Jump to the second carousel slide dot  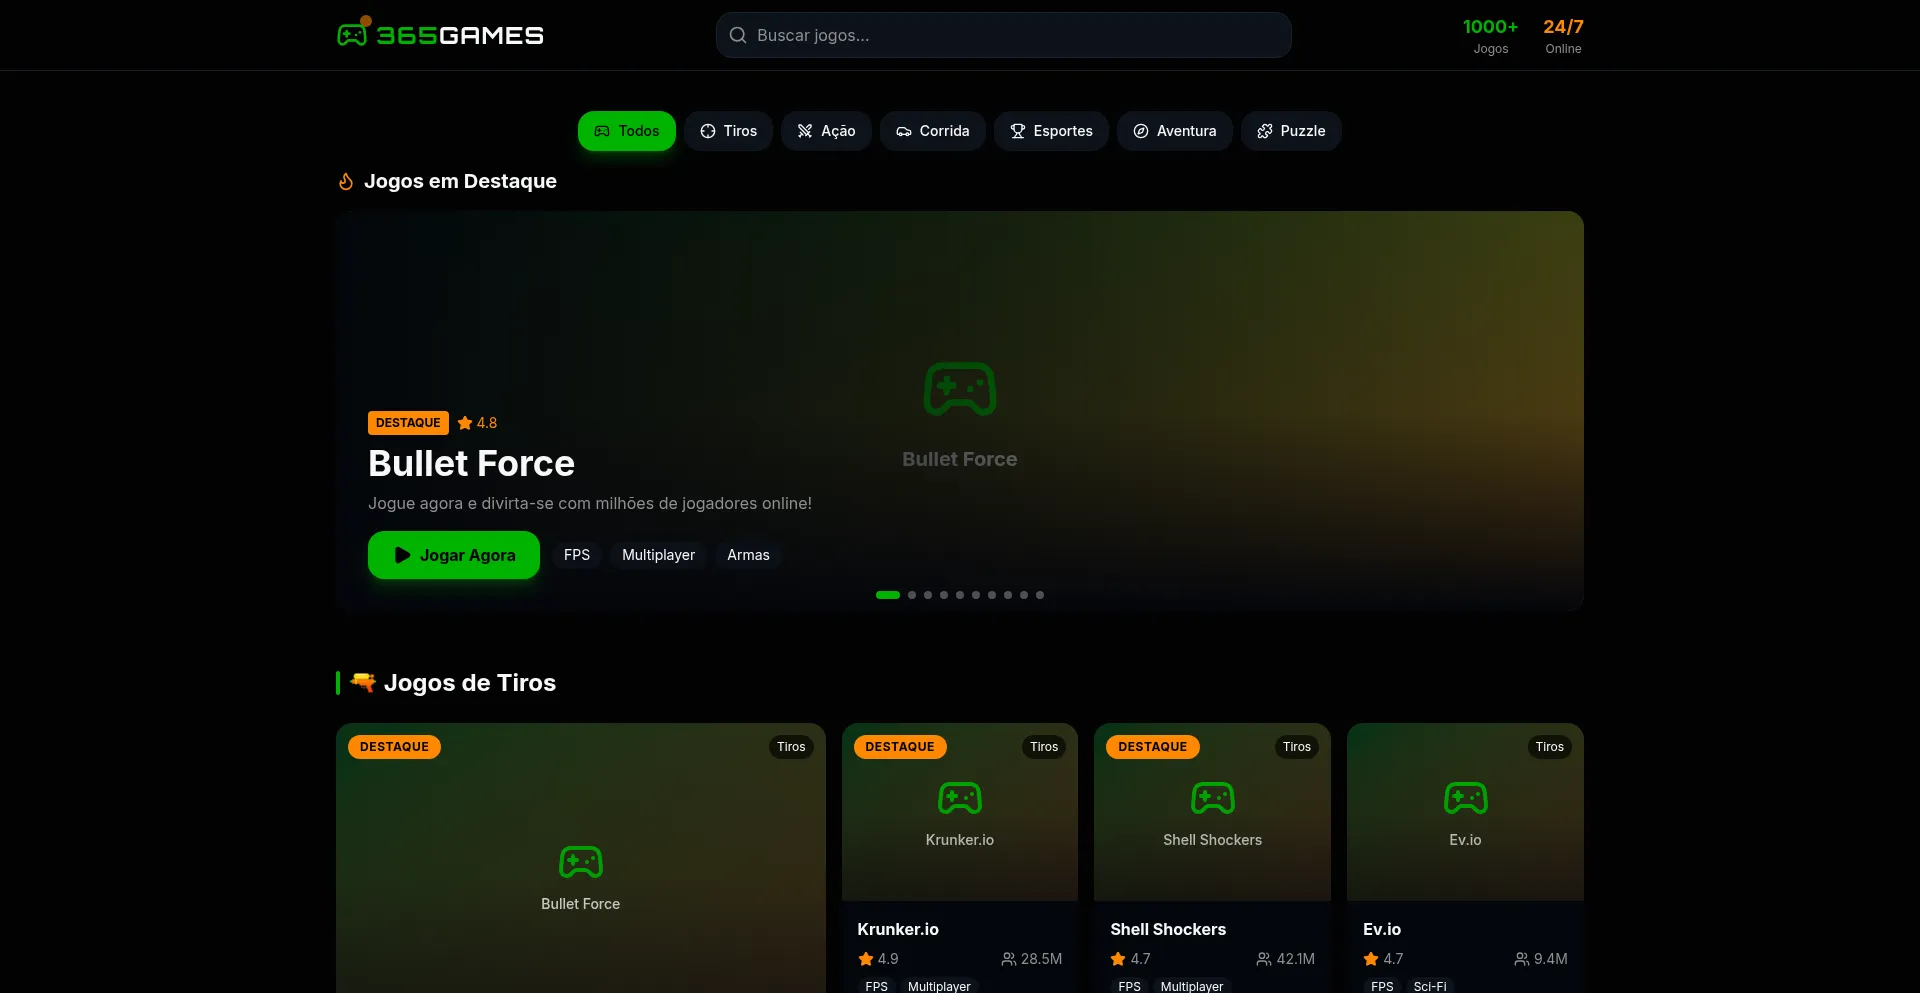912,595
